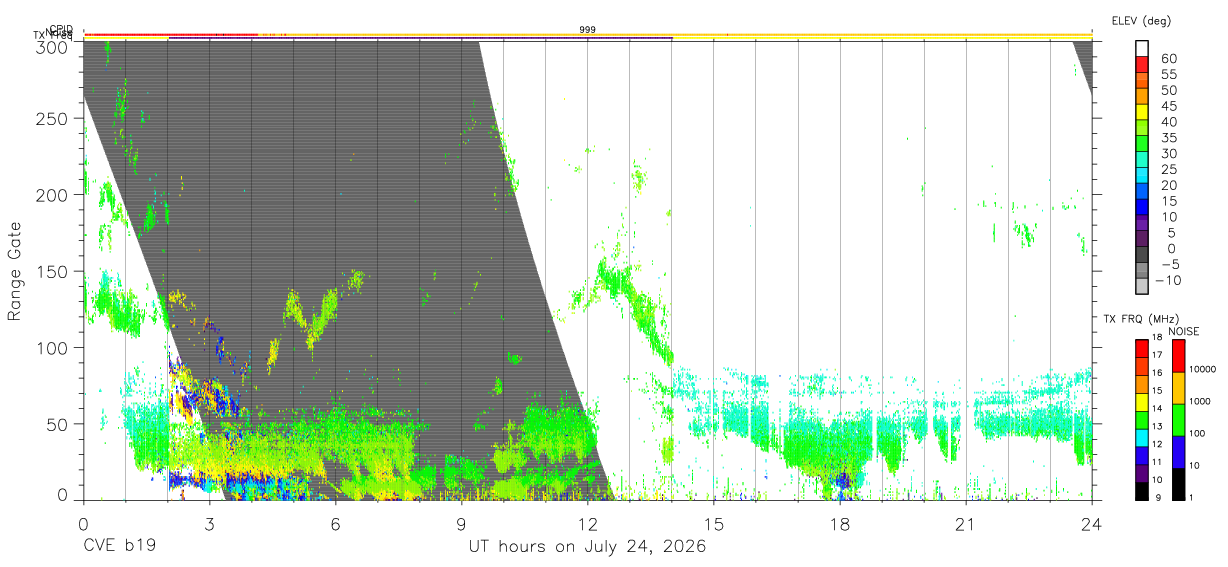
Task: Click the blue TX frequency line above the plot
Action: 420,38
